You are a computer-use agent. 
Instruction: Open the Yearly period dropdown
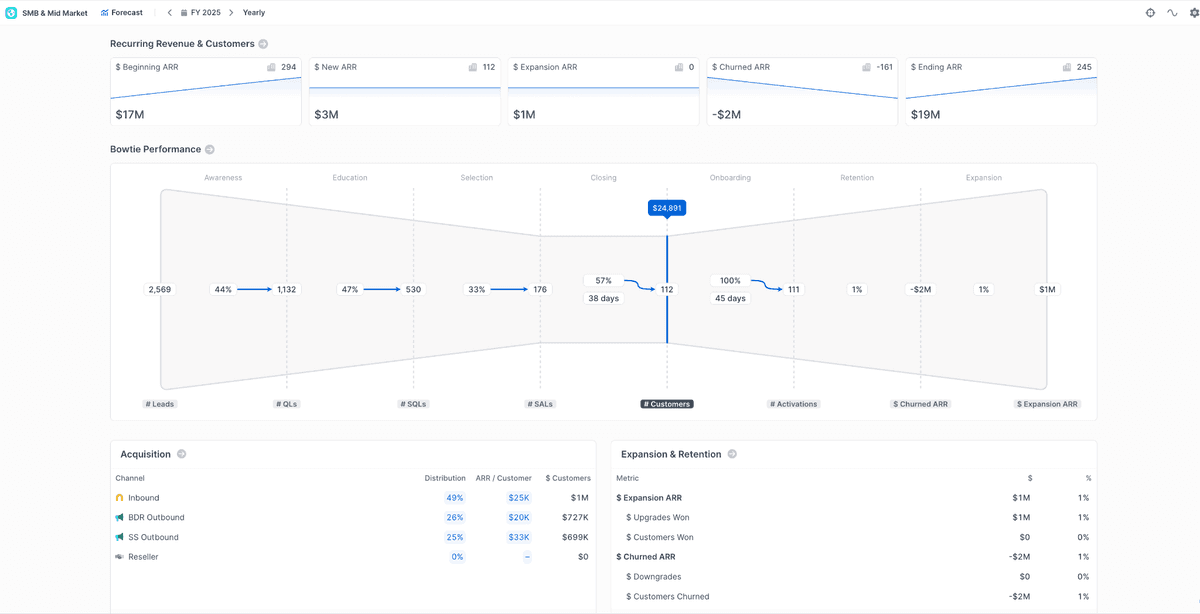point(253,13)
